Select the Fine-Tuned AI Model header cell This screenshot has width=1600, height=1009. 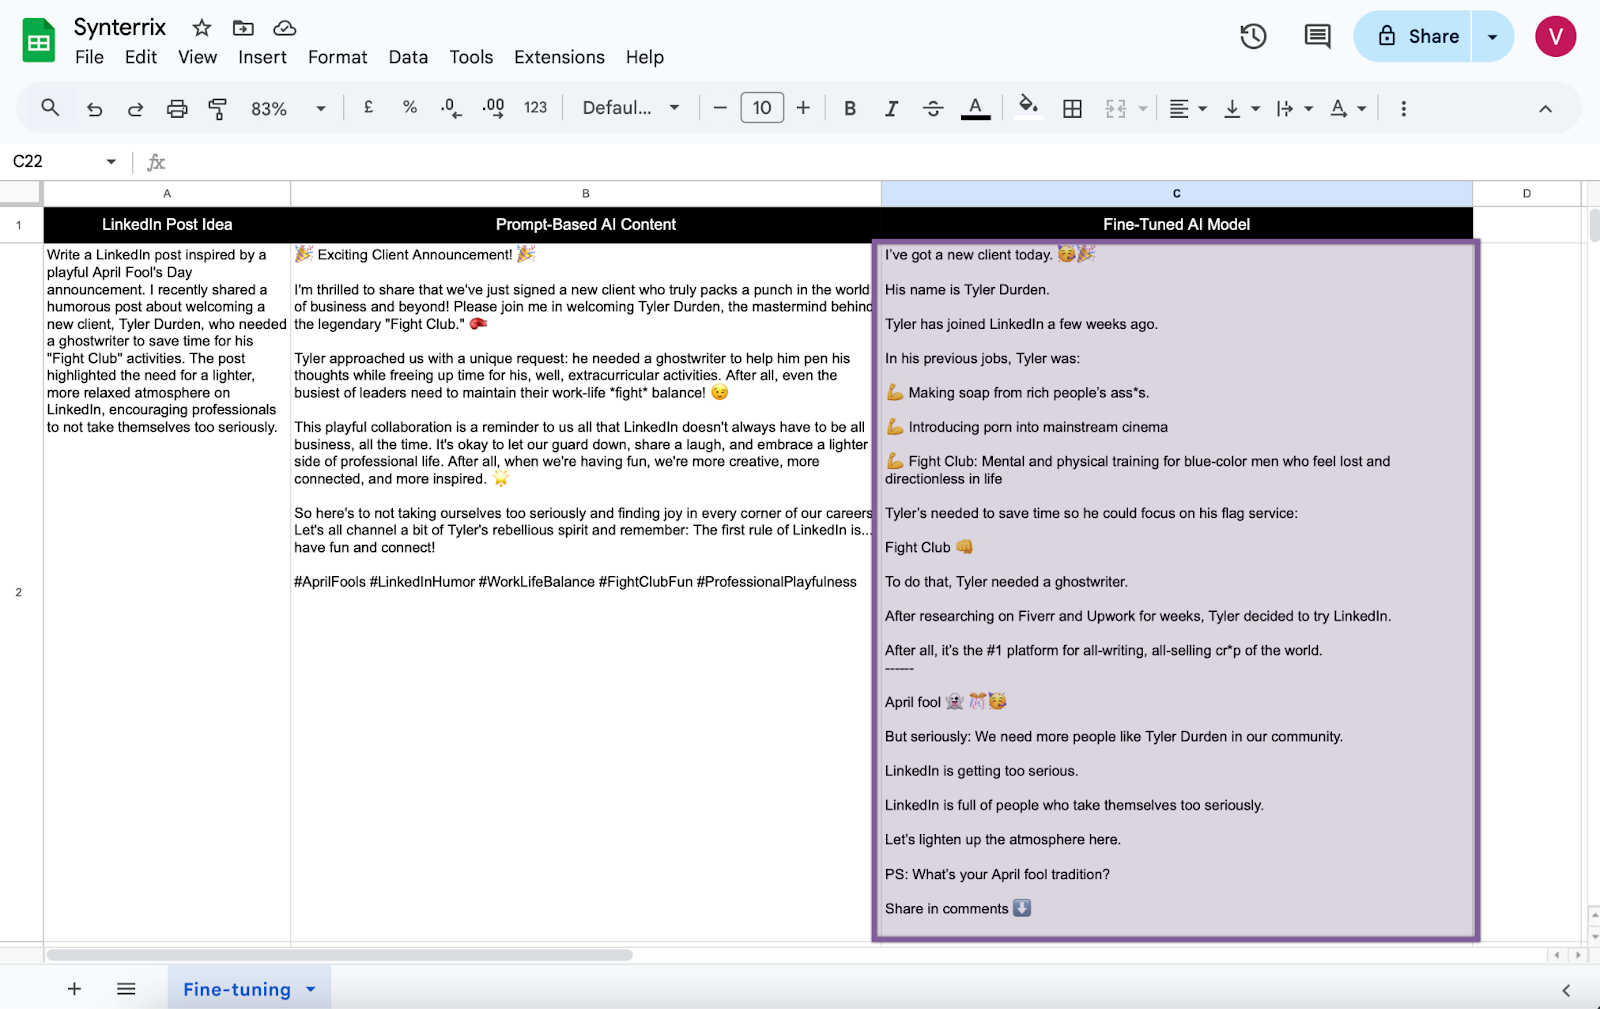[1177, 225]
